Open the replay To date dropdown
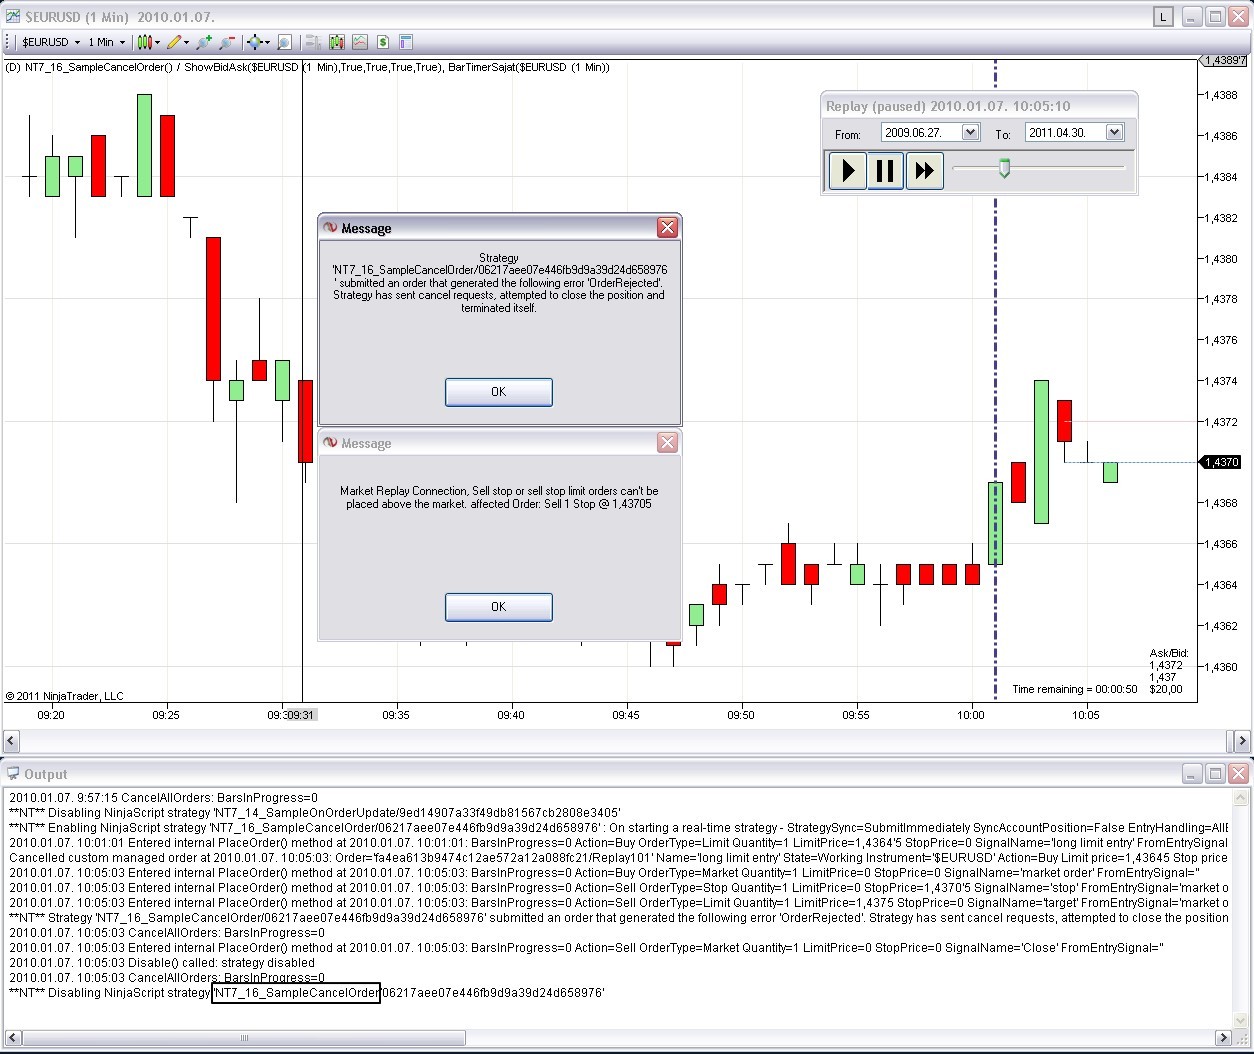Screen dimensions: 1254x1054 (x=1115, y=132)
